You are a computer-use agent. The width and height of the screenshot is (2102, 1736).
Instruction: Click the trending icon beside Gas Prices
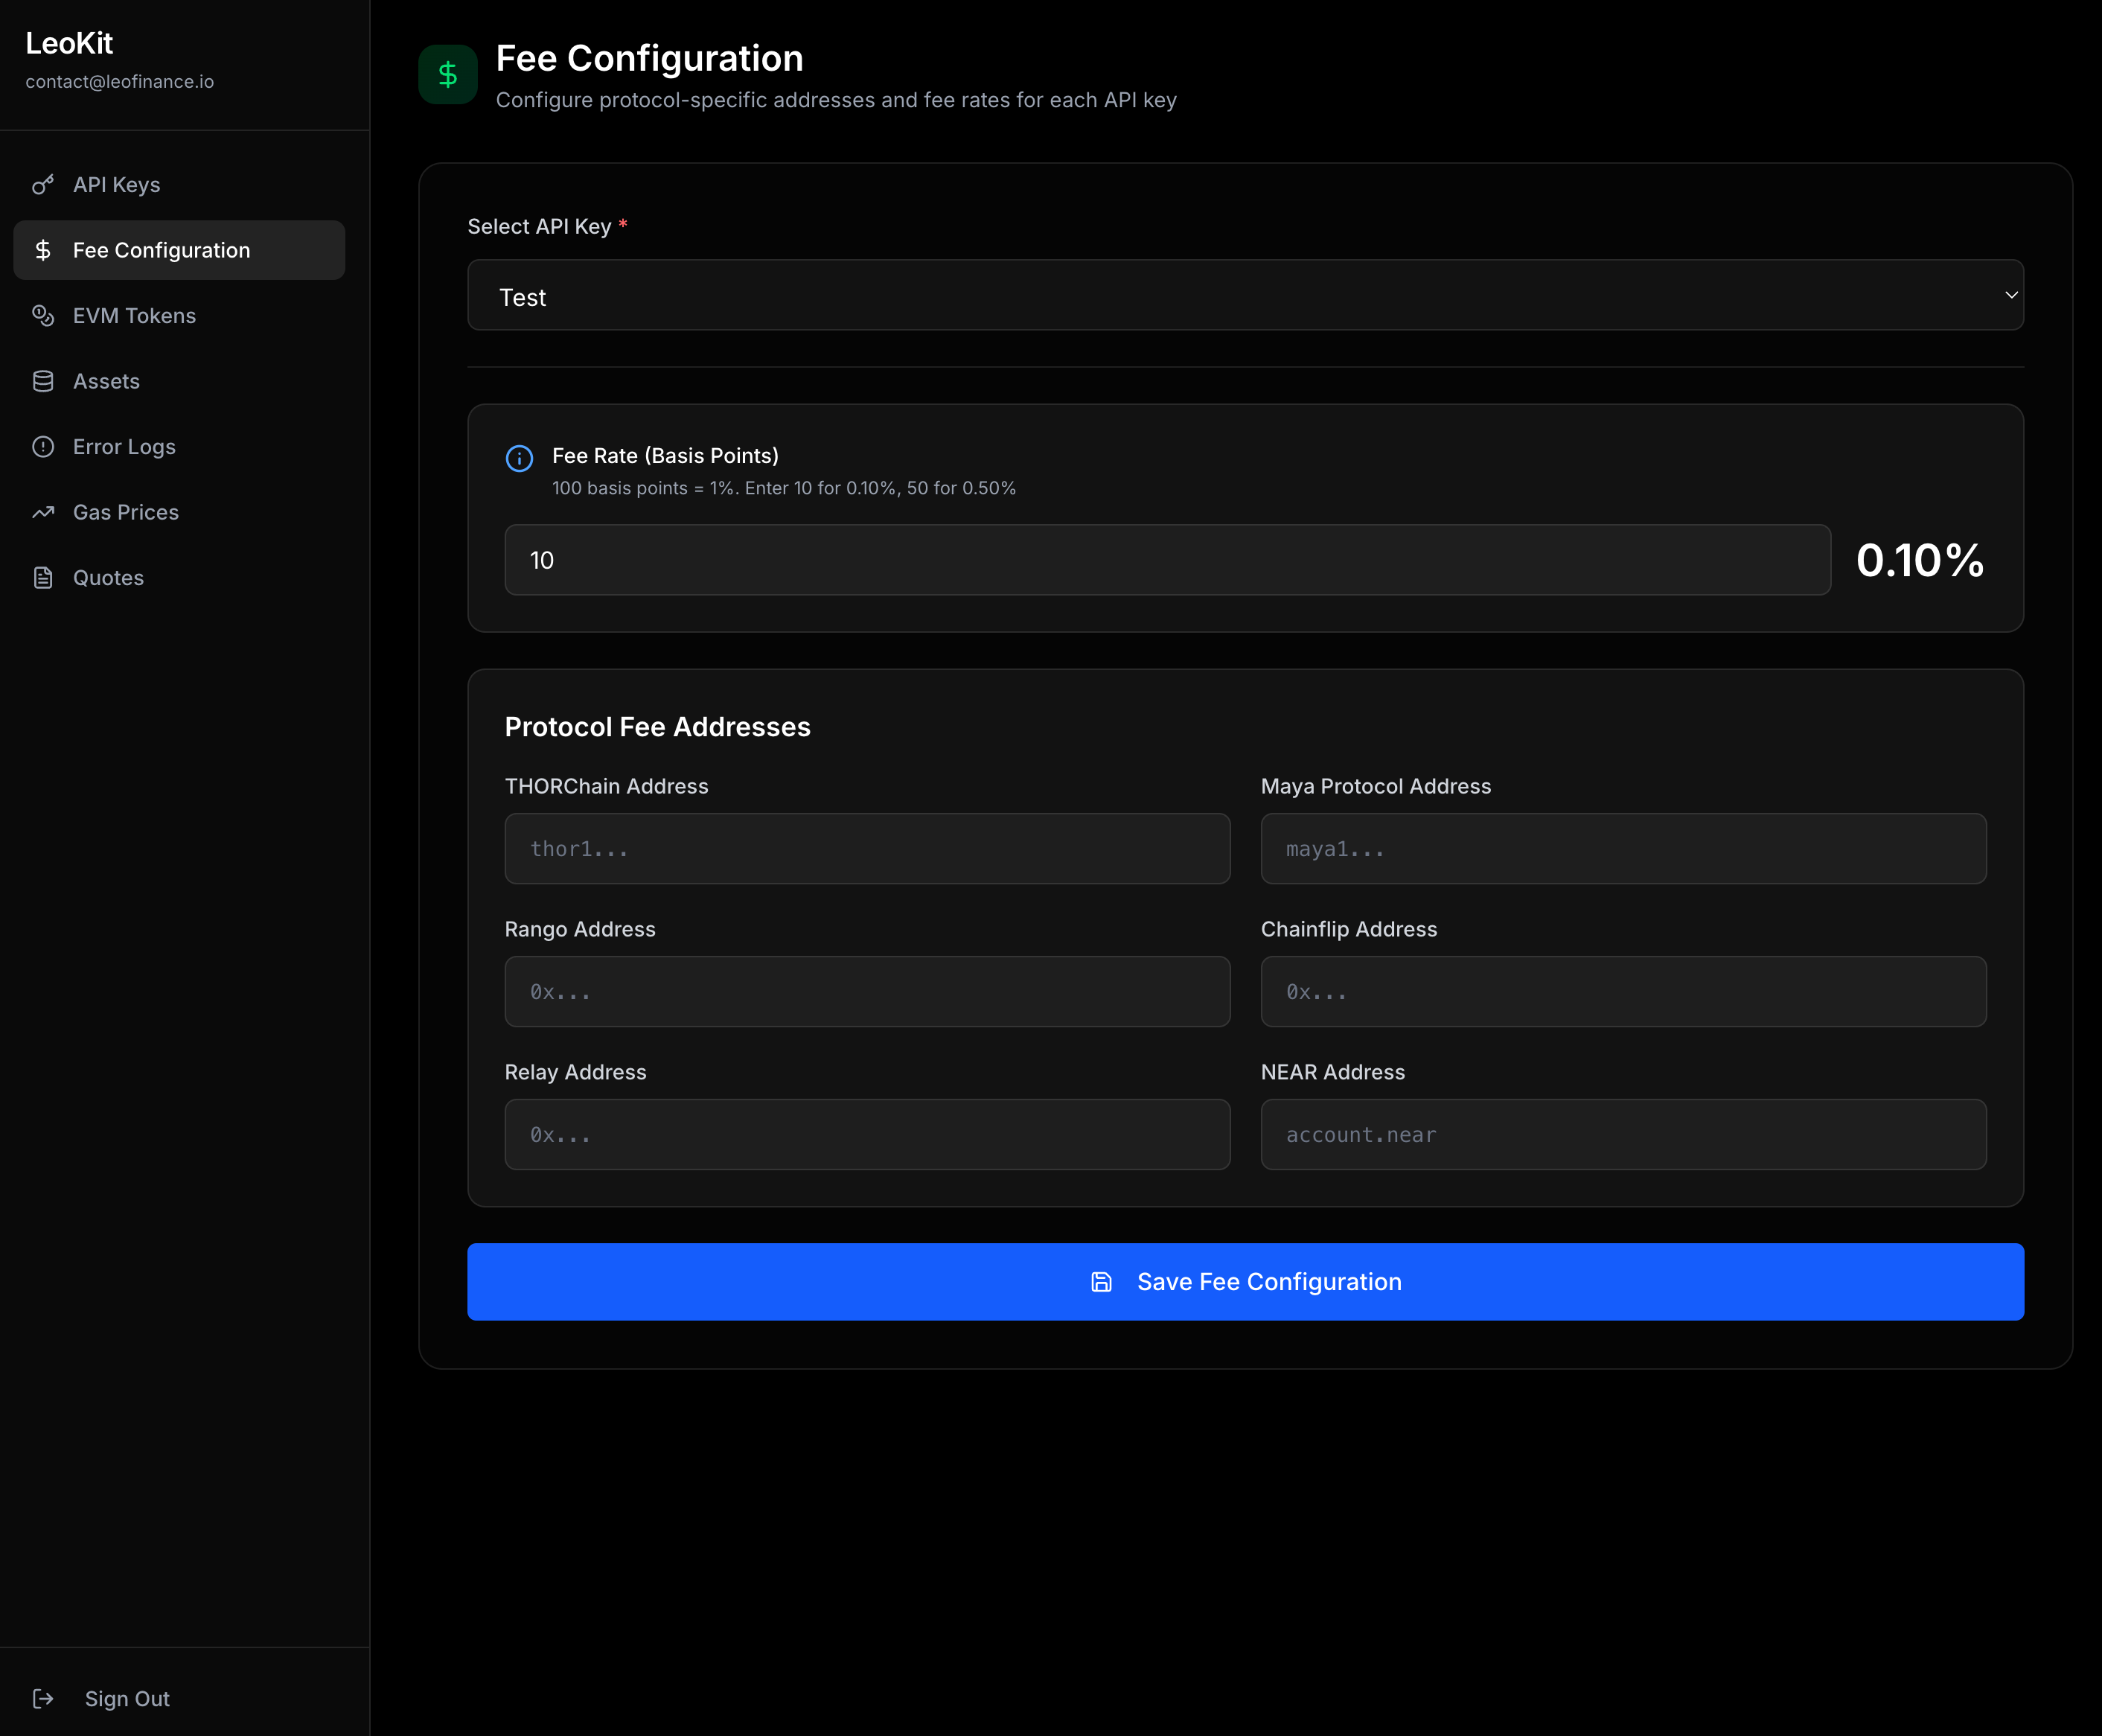pos(43,512)
